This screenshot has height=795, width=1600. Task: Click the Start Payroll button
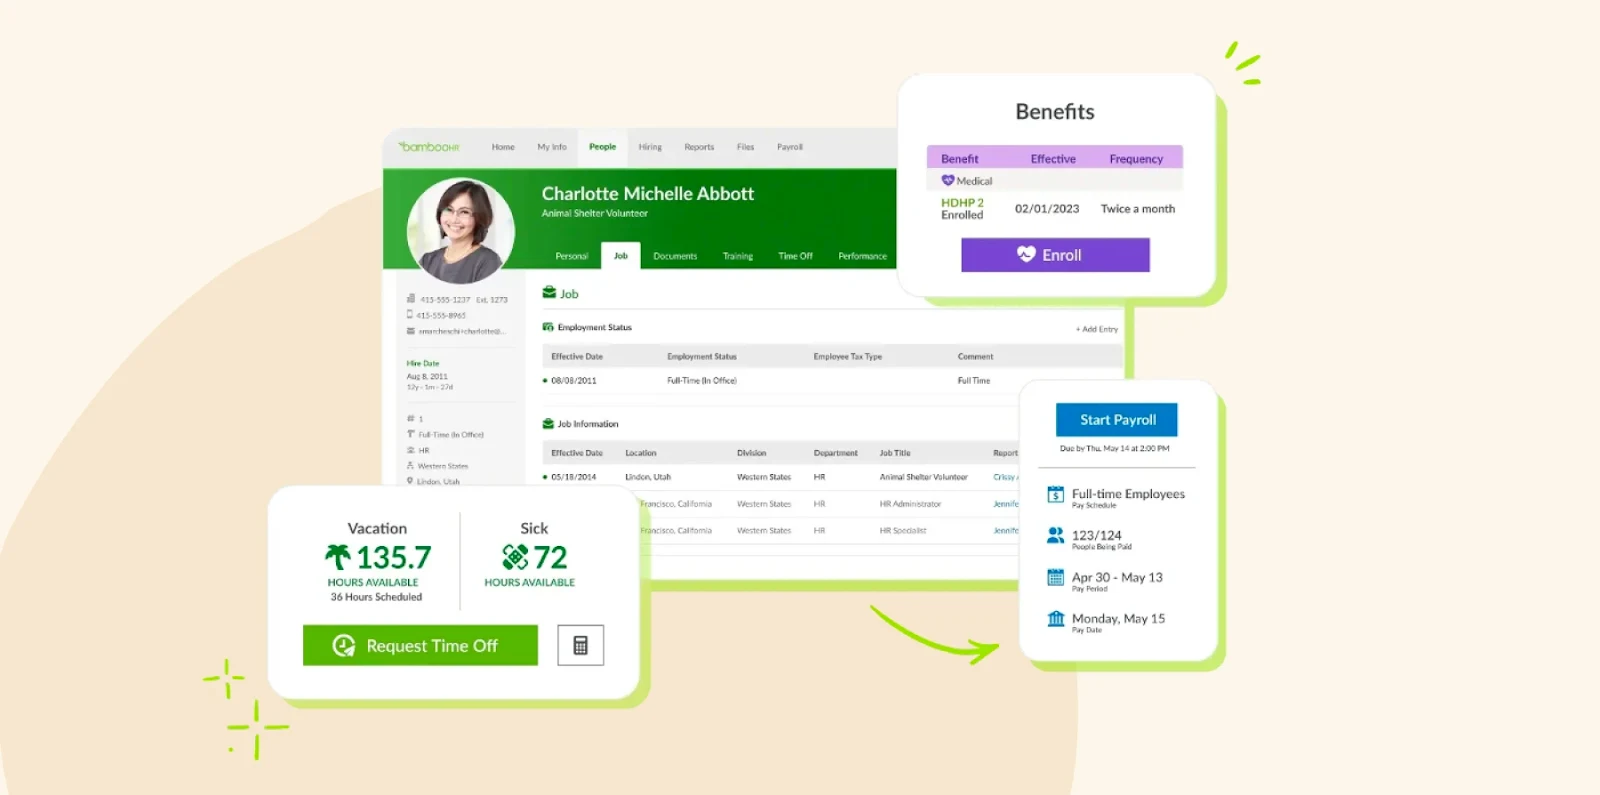point(1117,420)
